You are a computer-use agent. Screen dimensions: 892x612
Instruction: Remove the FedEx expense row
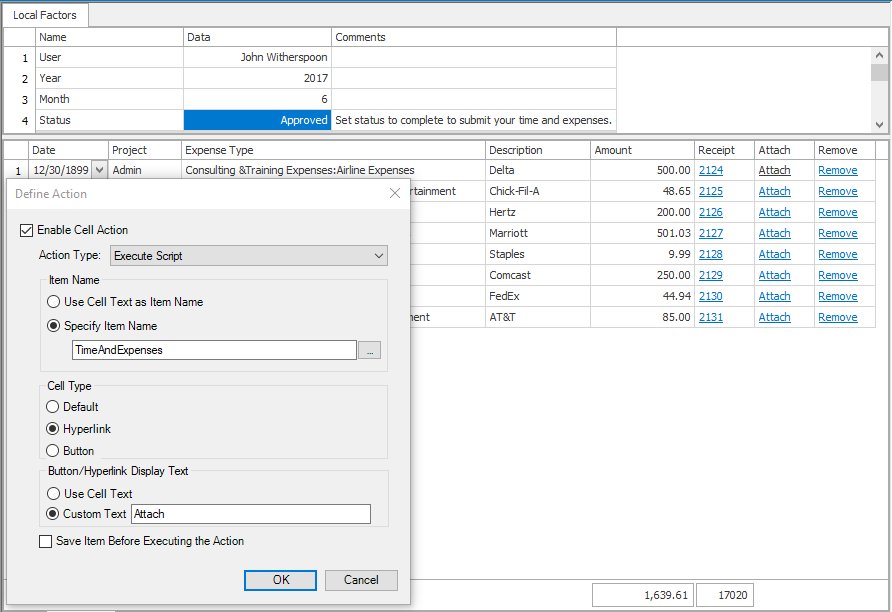click(x=837, y=296)
